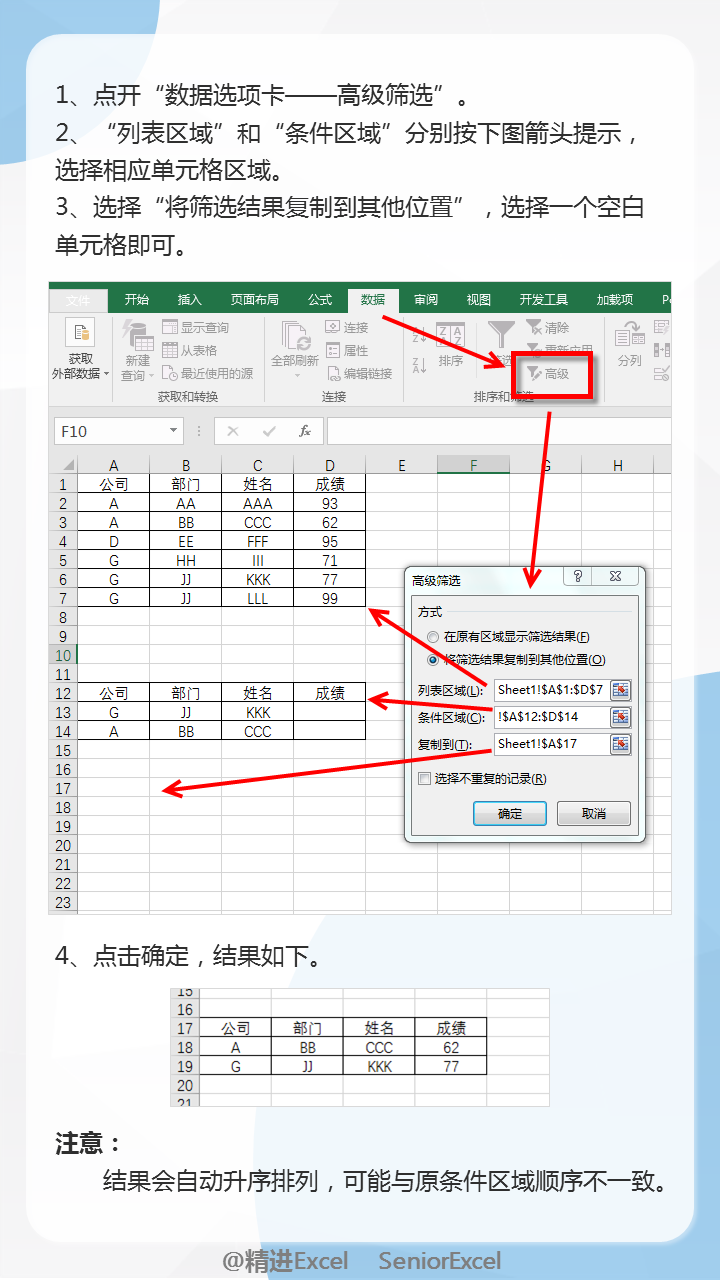Viewport: 720px width, 1280px height.
Task: Click the help question mark in 高级筛选 dialog
Action: tap(577, 577)
